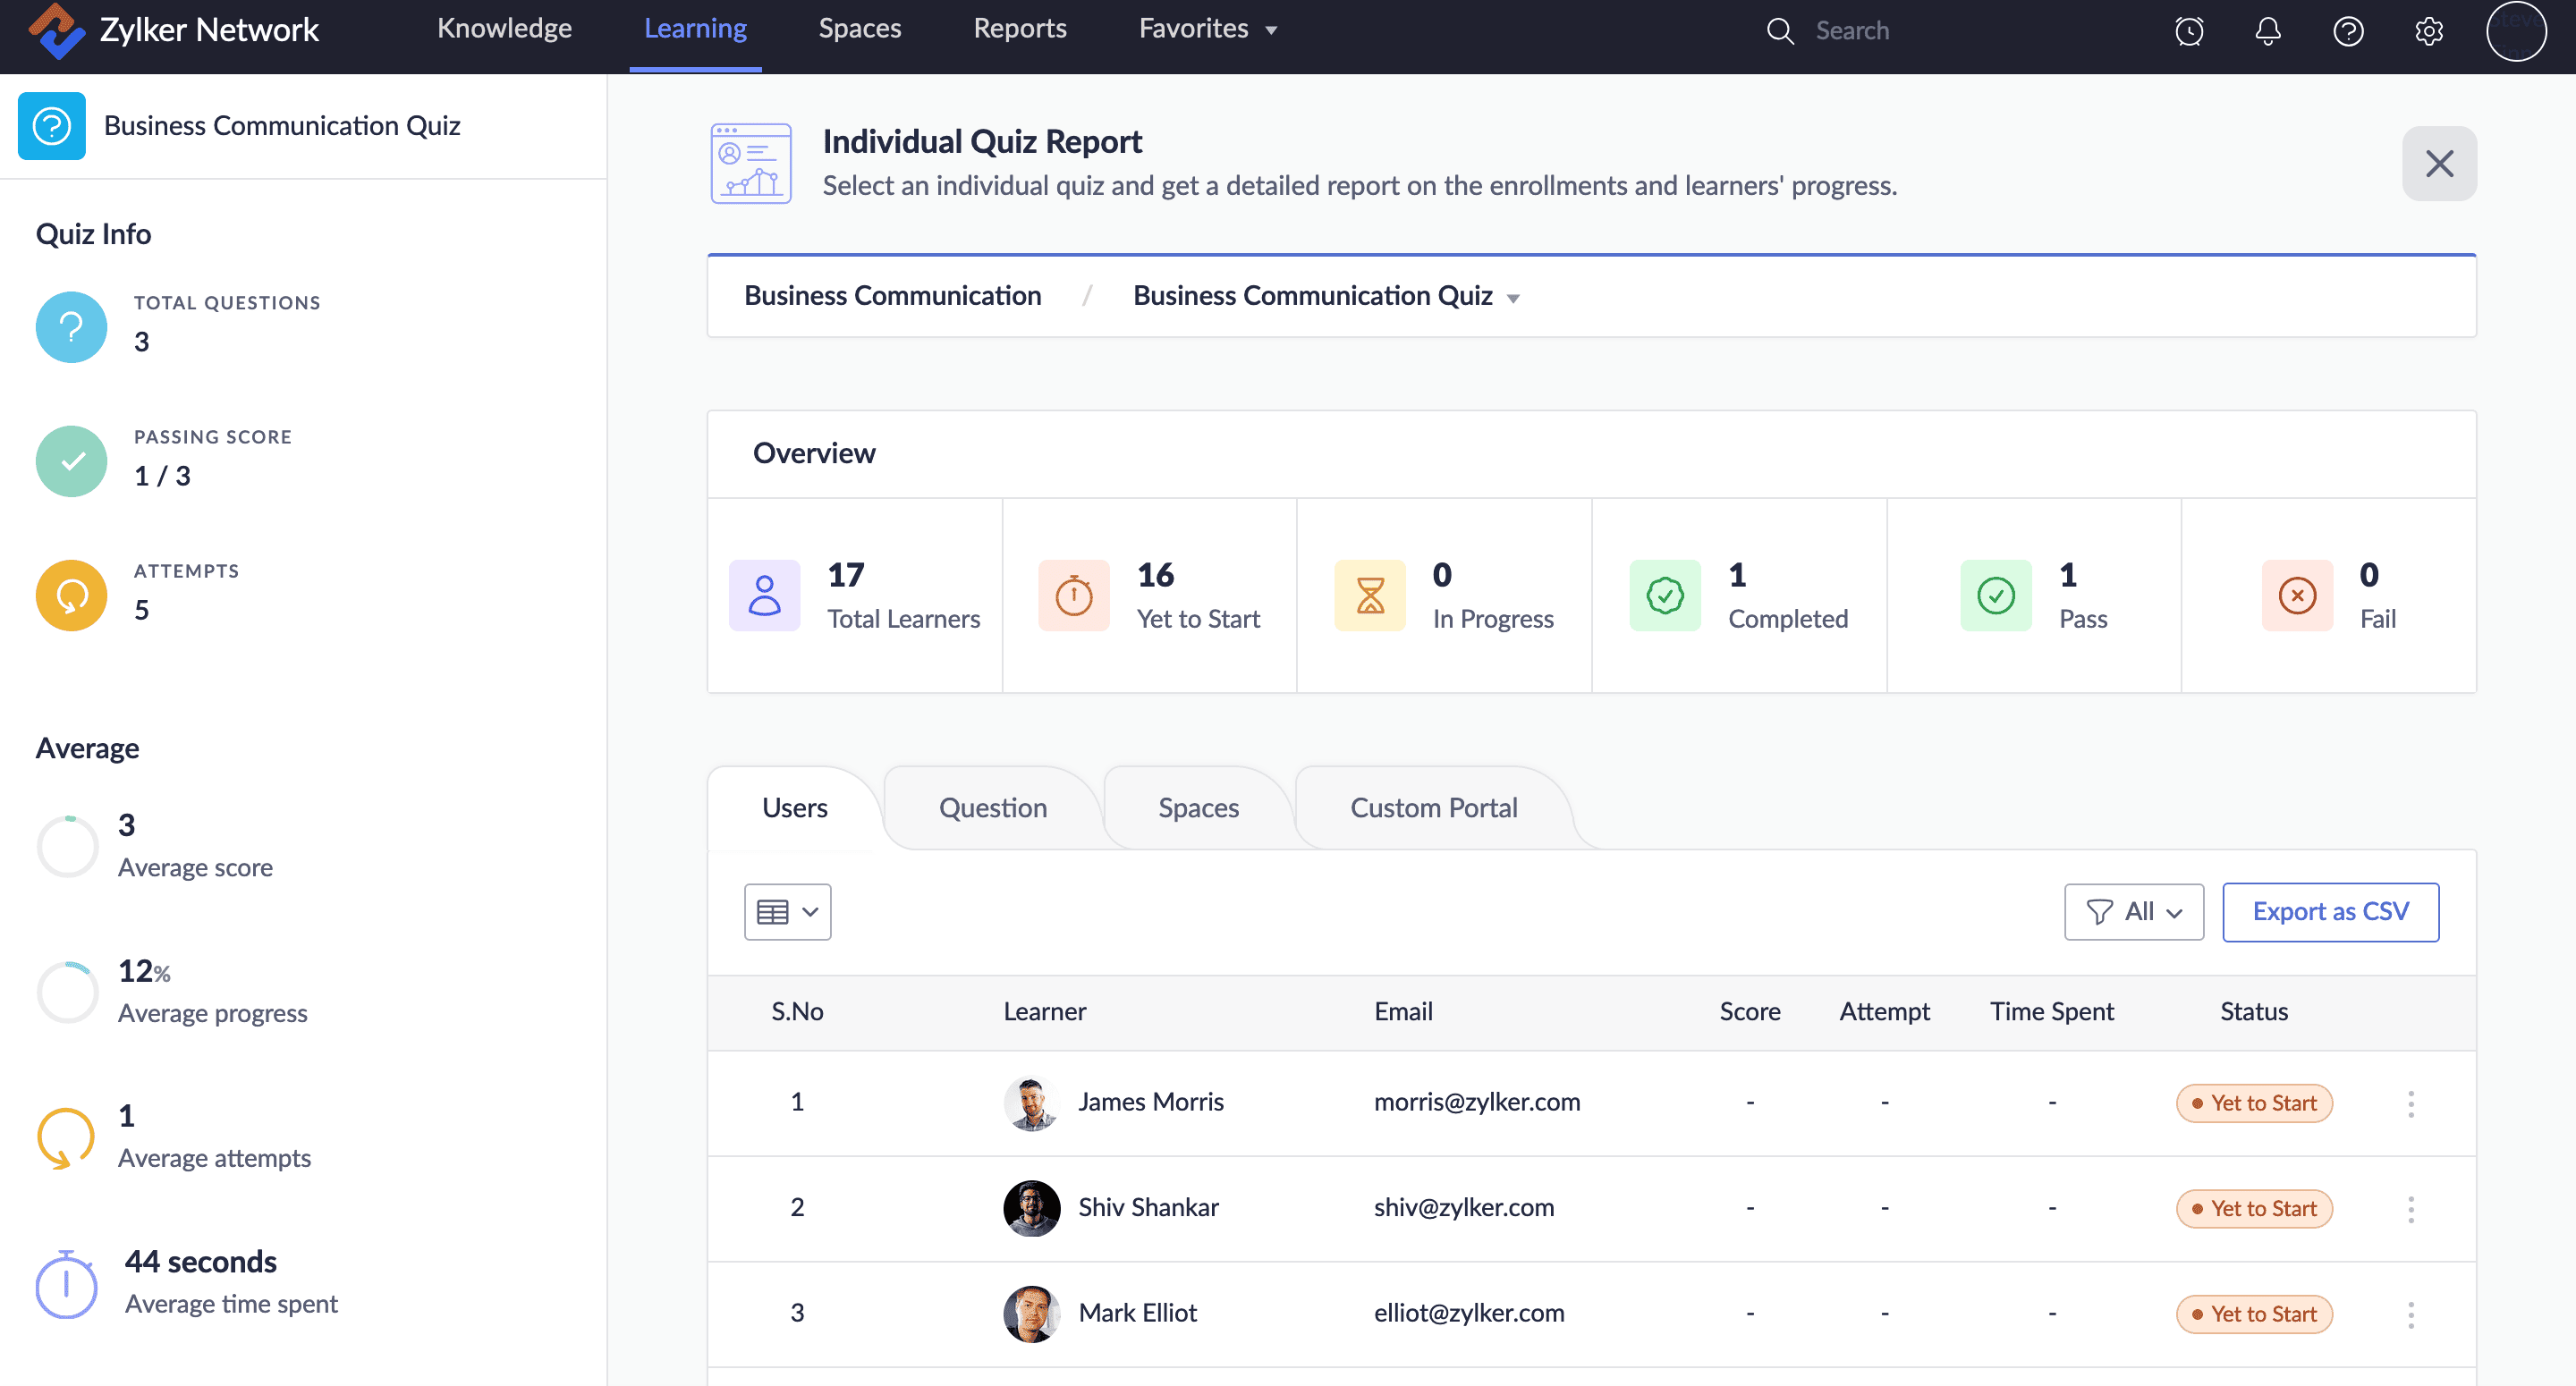The image size is (2576, 1386).
Task: Open the Reports menu item
Action: (x=1019, y=29)
